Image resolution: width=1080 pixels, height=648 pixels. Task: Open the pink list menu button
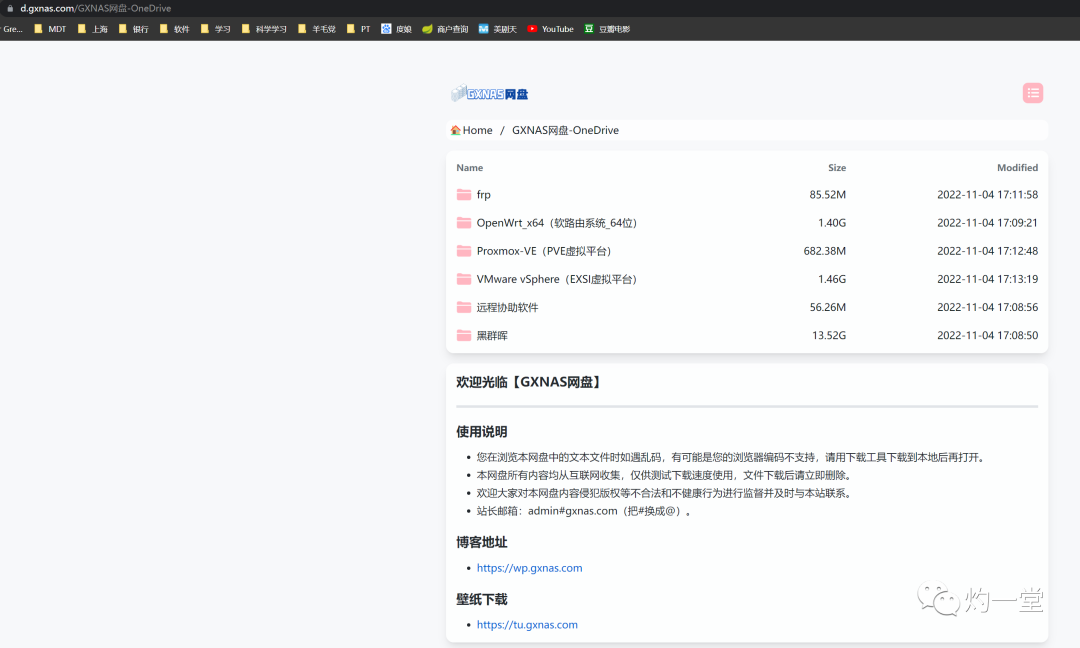(x=1033, y=93)
